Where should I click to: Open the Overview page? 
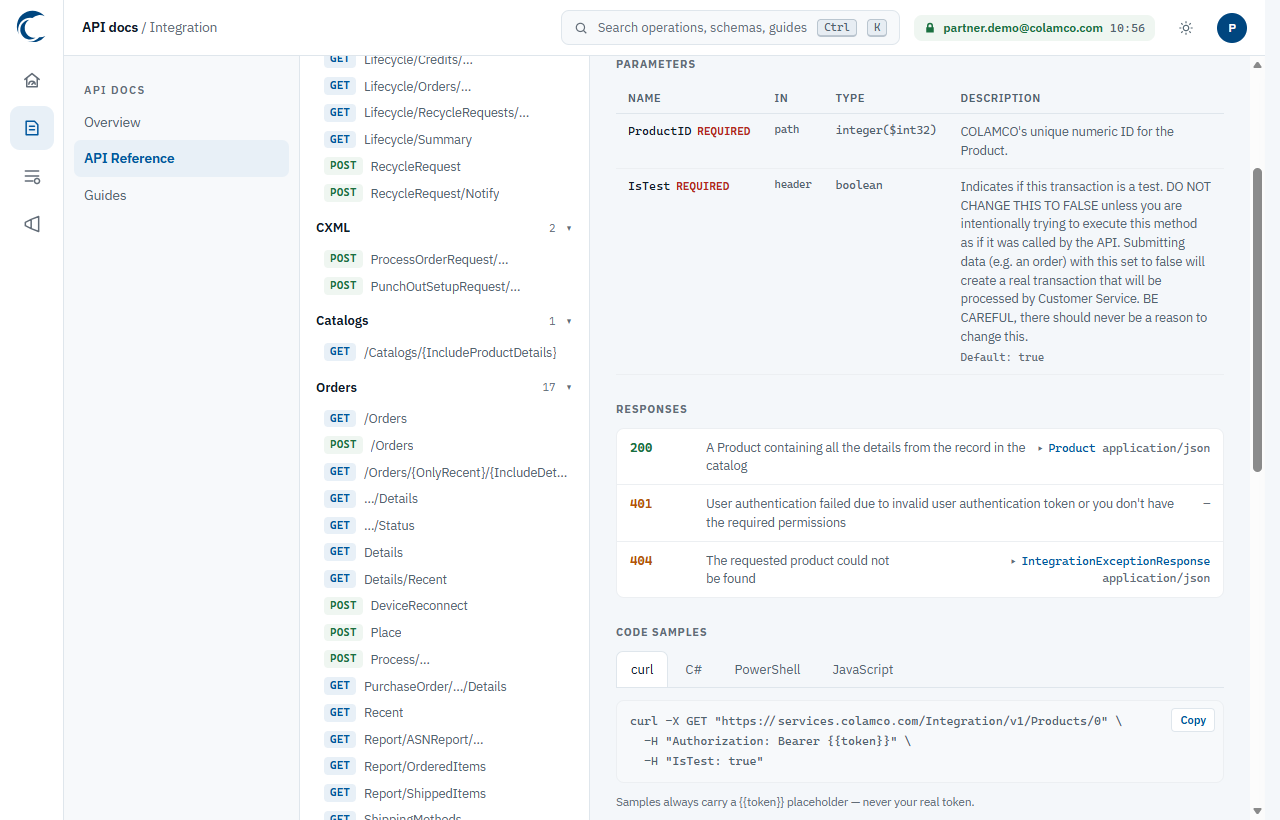click(181, 122)
